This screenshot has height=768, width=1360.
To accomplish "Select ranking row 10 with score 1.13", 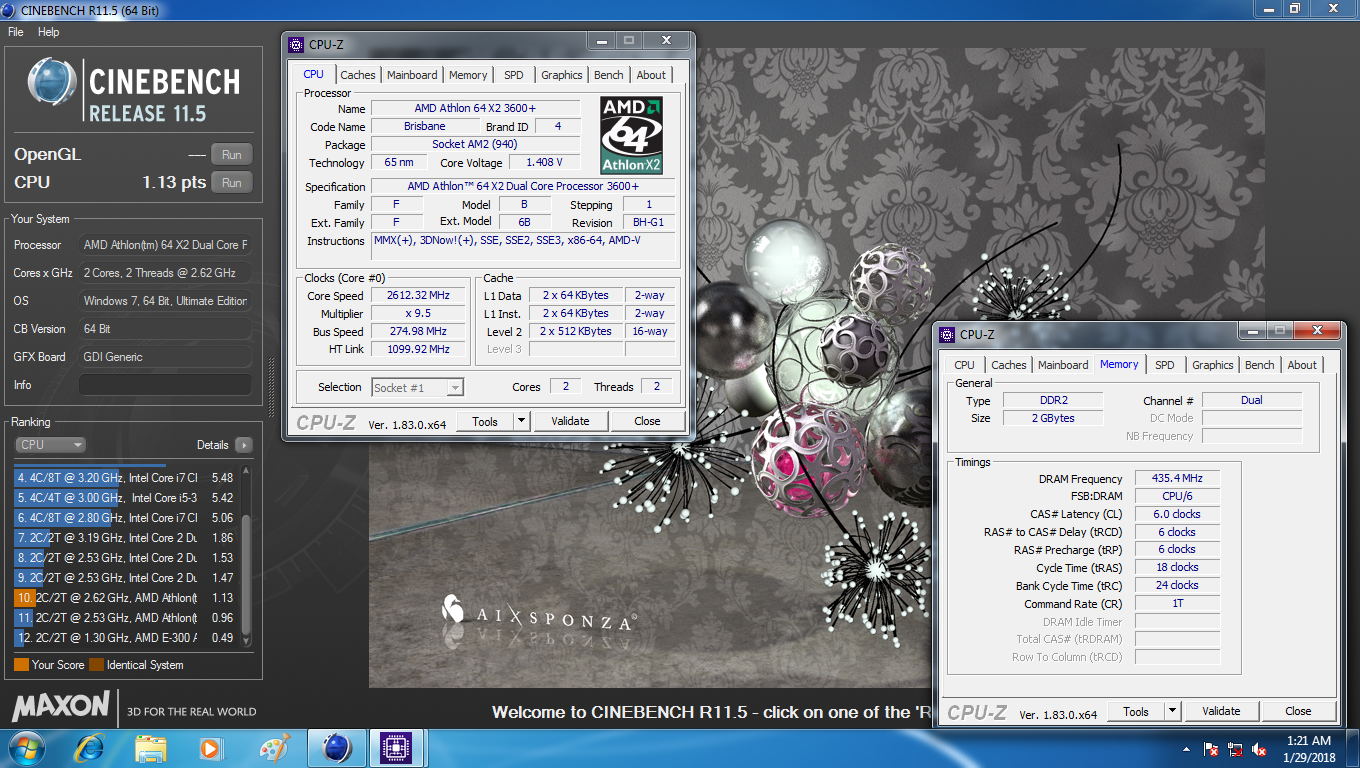I will [x=124, y=598].
